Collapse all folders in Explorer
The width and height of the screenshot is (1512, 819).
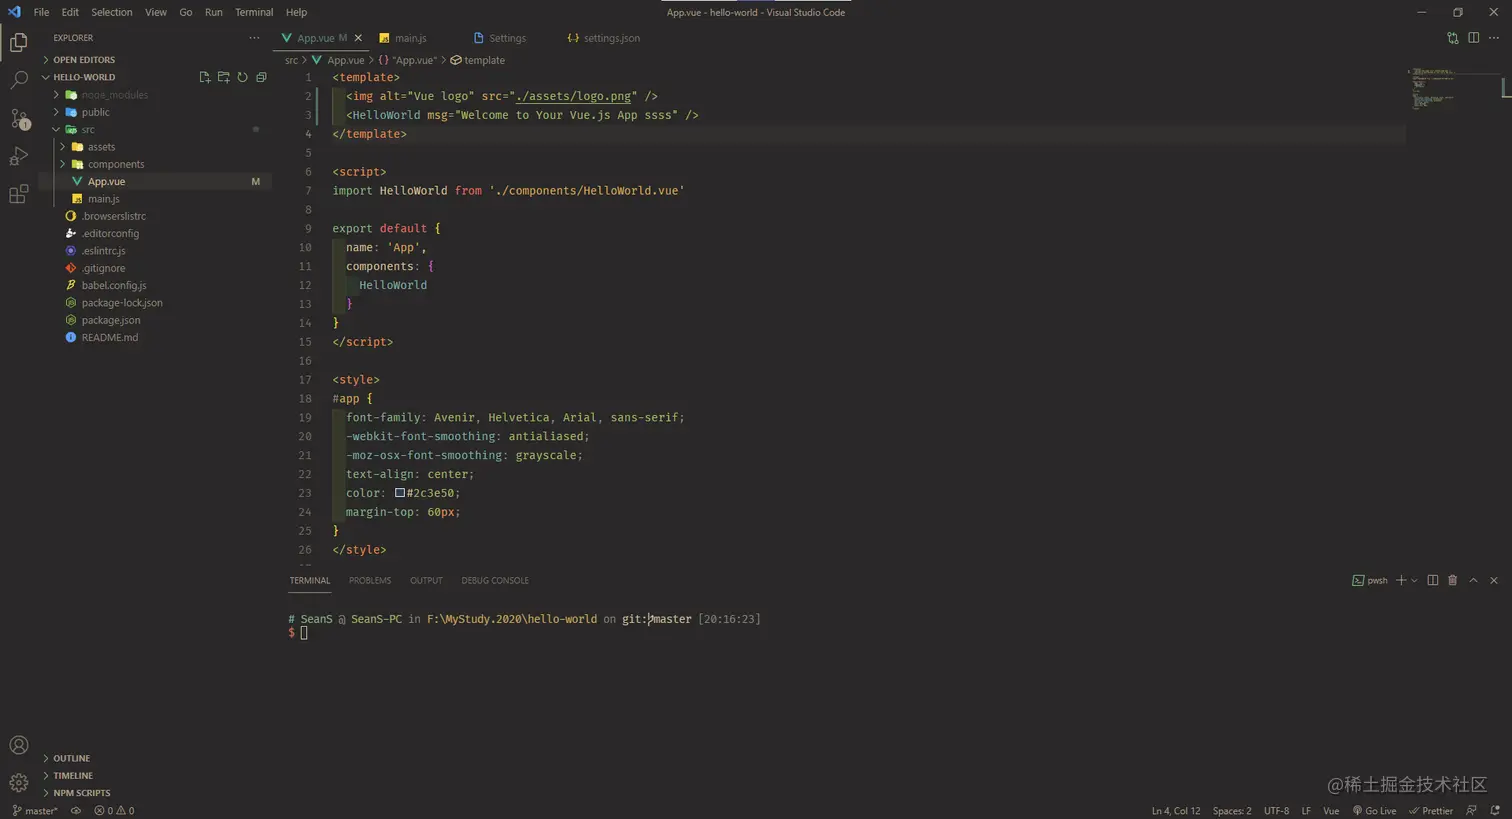click(261, 77)
